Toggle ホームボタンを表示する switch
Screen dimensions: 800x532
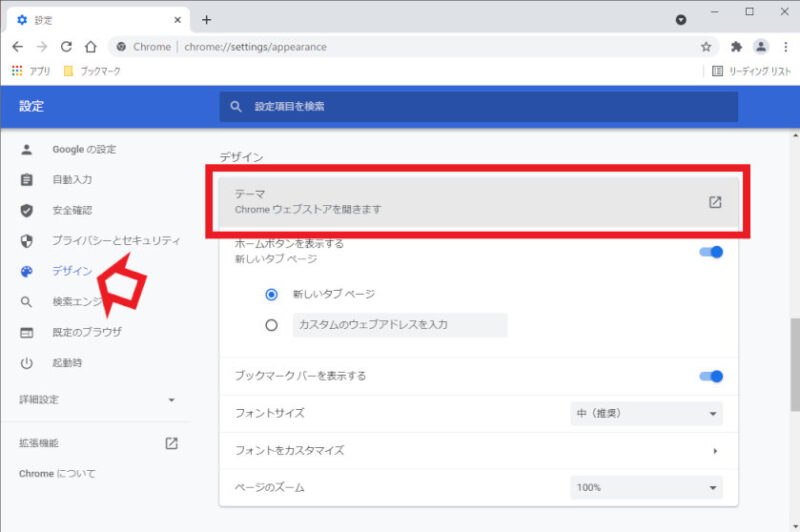tap(711, 252)
